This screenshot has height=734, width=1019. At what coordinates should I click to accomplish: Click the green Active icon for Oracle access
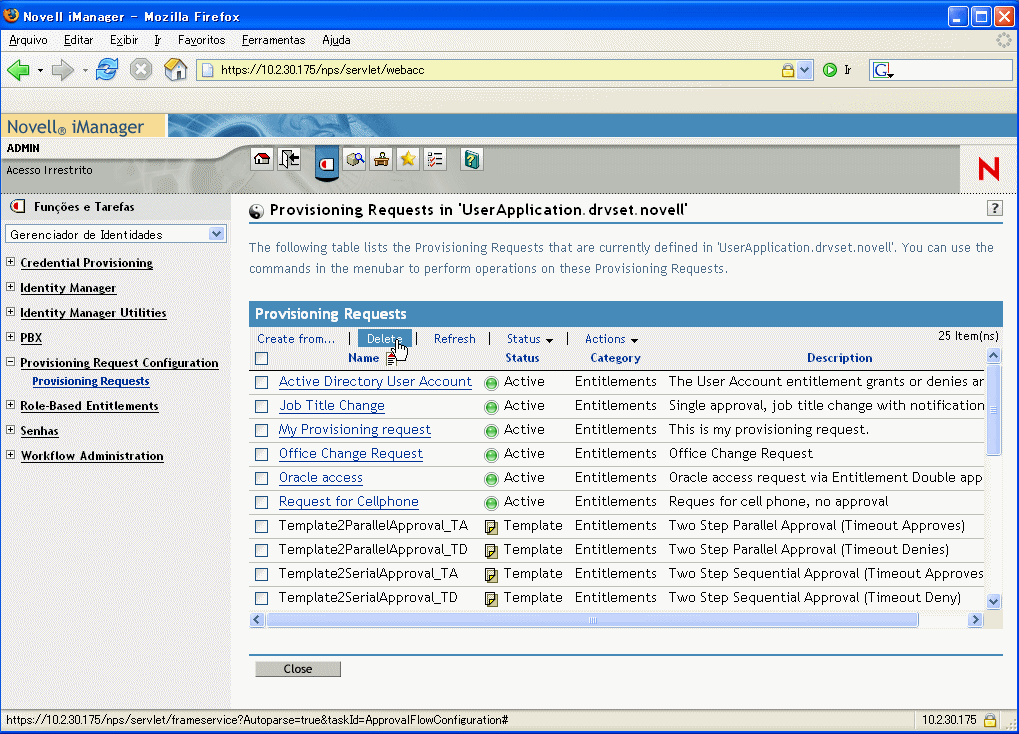491,478
